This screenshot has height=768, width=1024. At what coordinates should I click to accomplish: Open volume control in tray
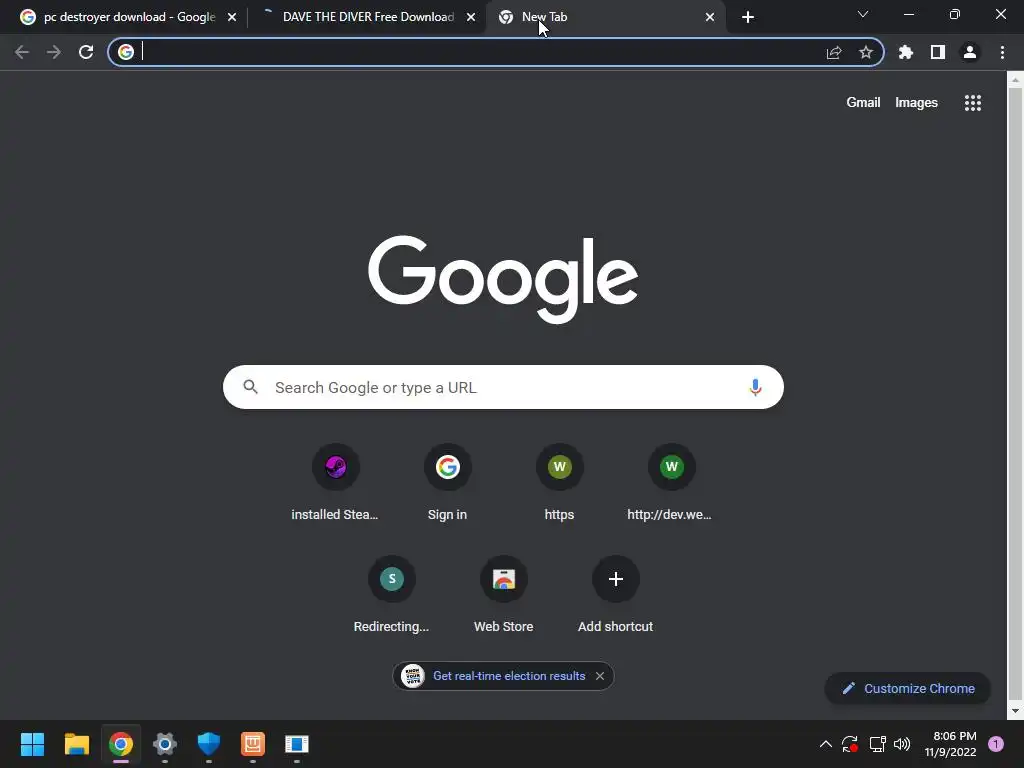(x=902, y=744)
